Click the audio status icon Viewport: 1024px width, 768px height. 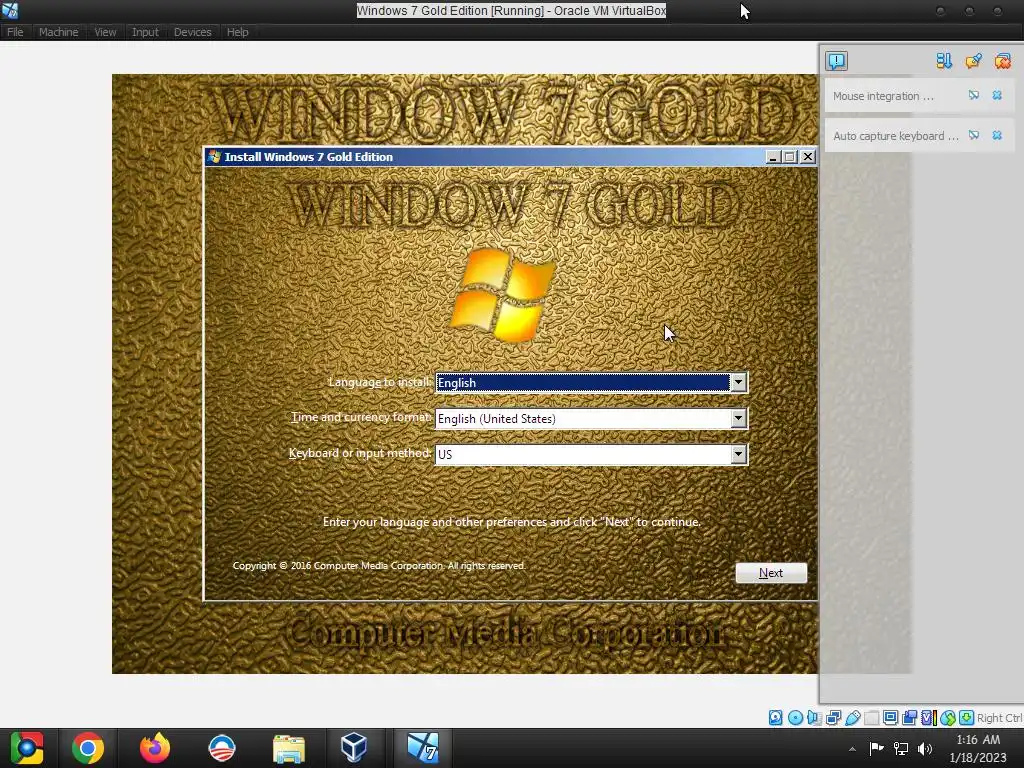[814, 718]
